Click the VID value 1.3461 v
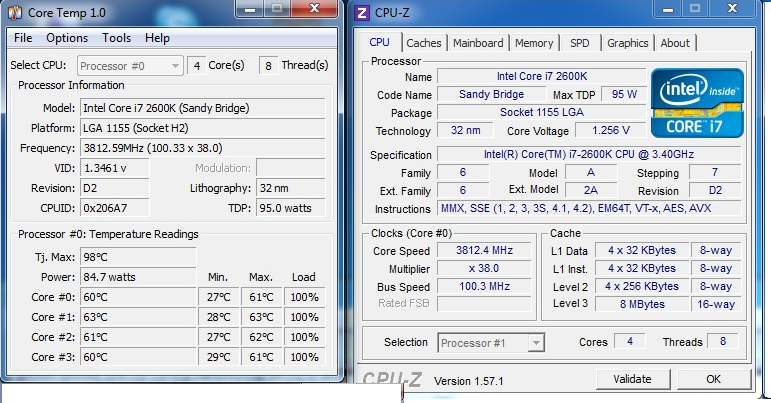Viewport: 771px width, 403px height. [x=115, y=168]
